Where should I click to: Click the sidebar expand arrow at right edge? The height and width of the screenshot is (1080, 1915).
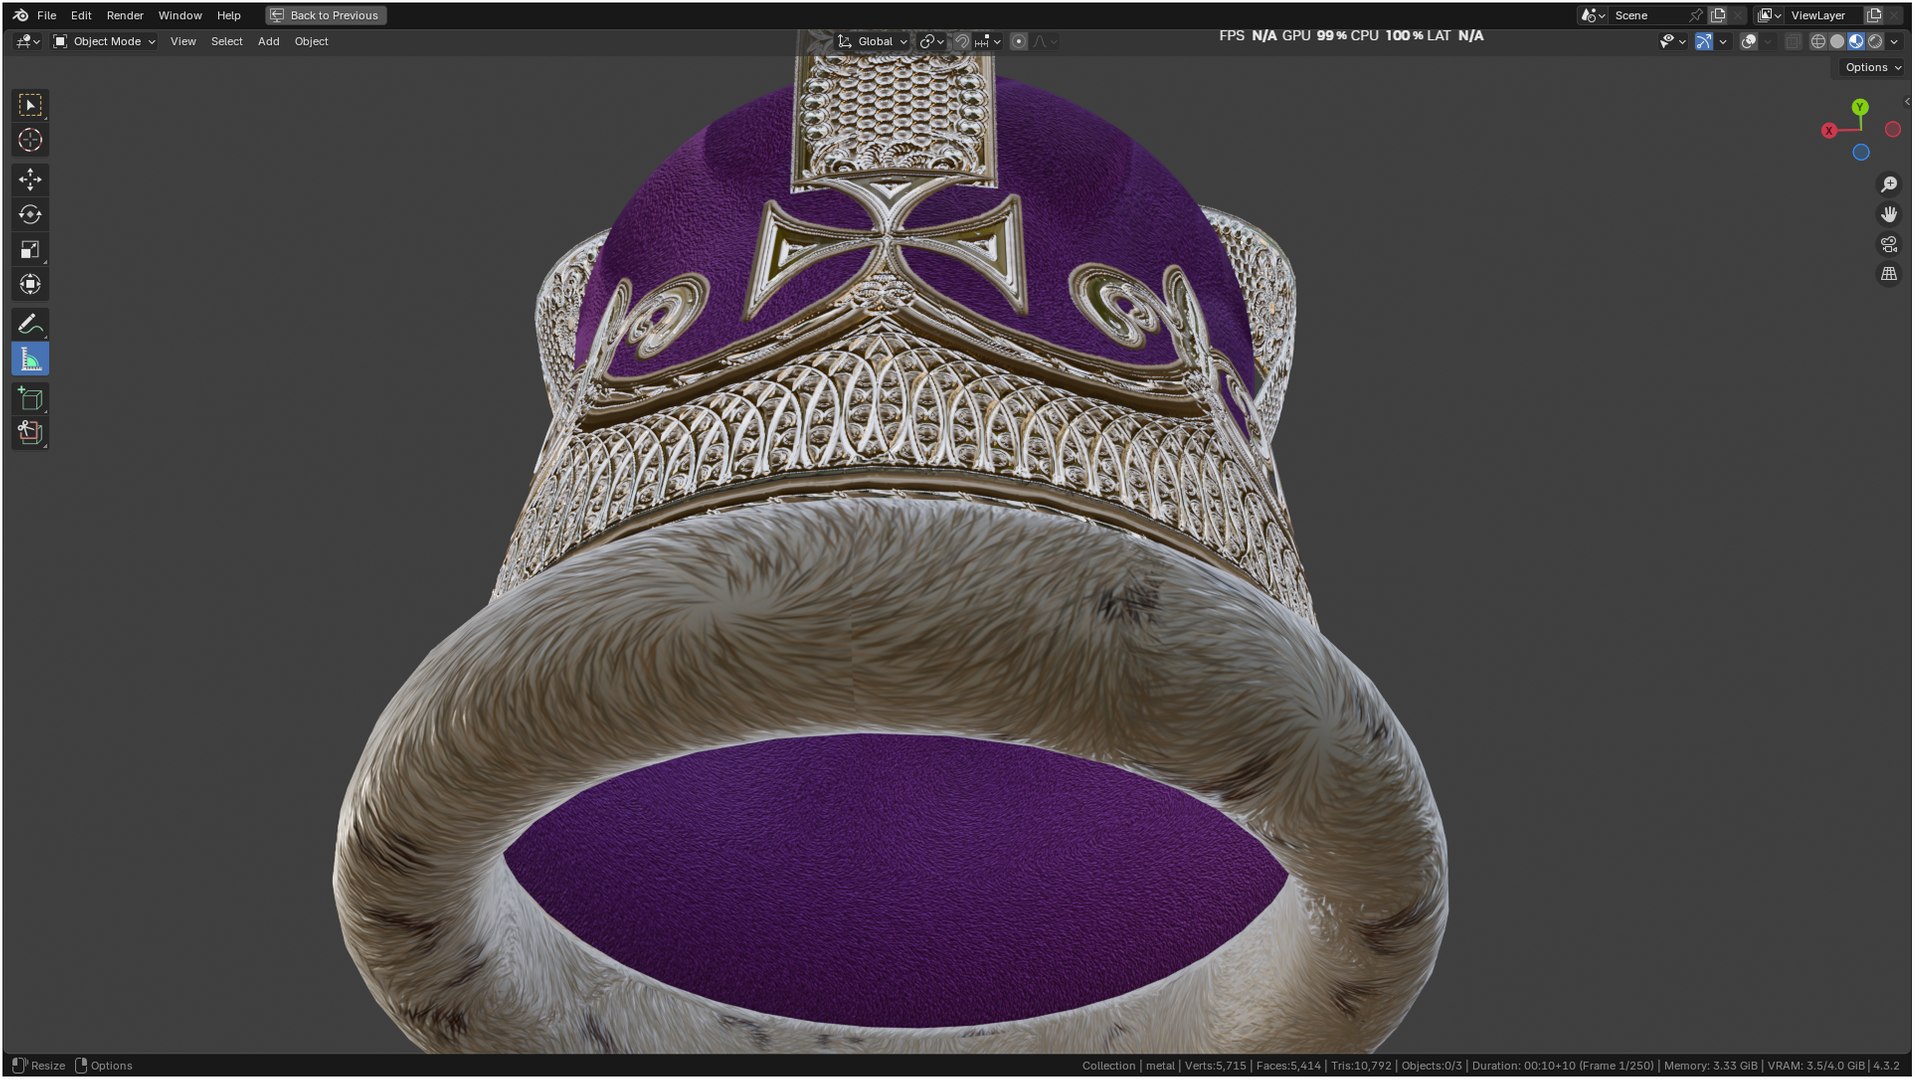coord(1907,102)
